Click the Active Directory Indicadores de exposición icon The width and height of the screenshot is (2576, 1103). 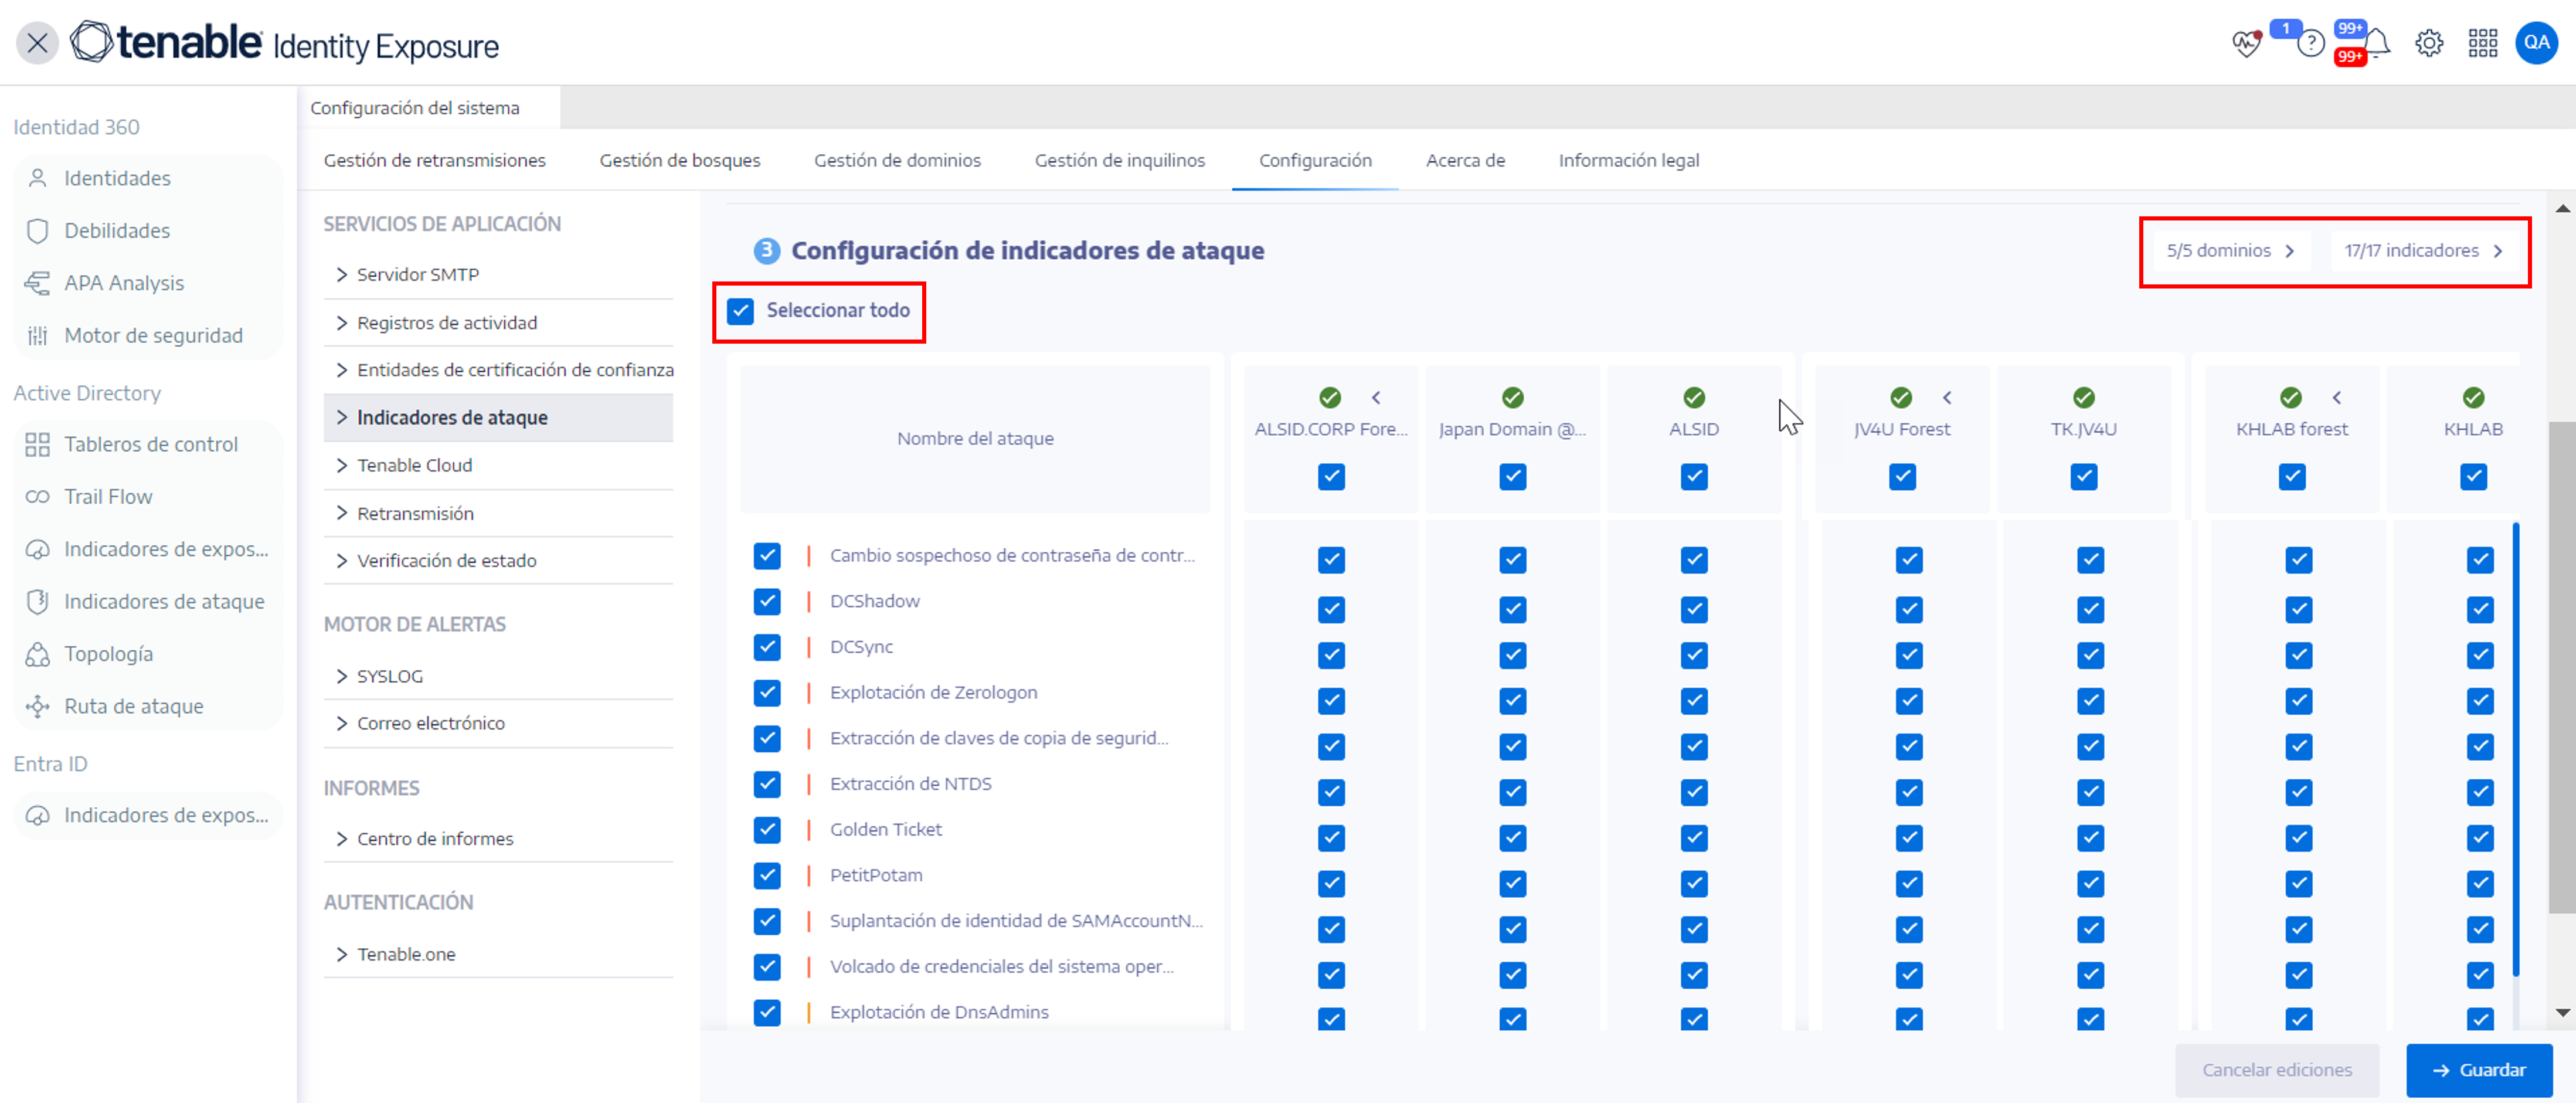click(37, 549)
